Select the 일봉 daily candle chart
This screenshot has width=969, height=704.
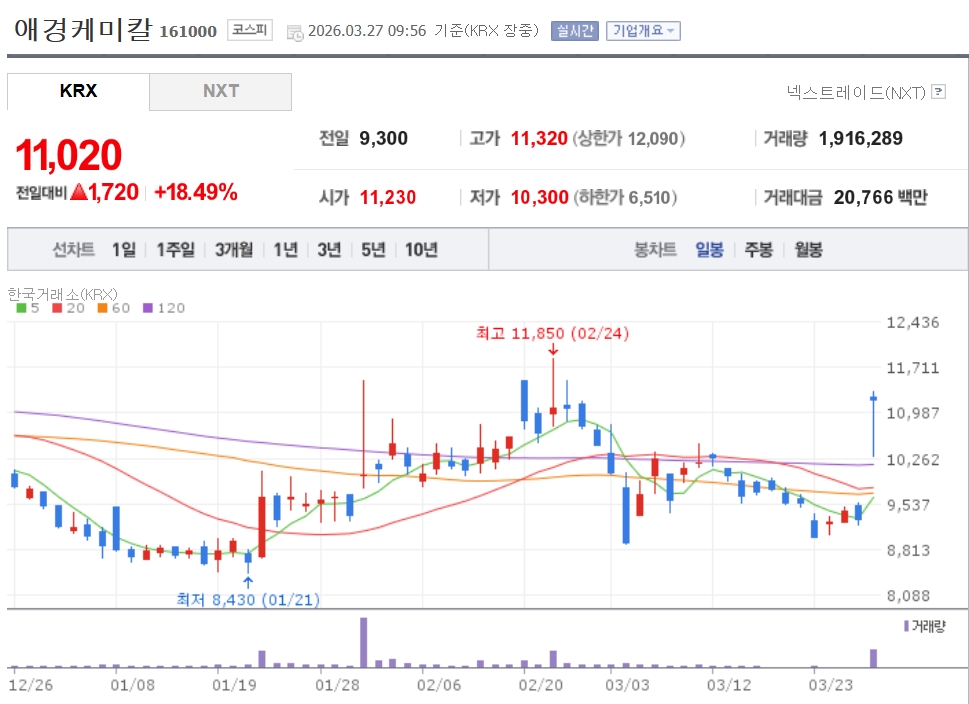709,250
